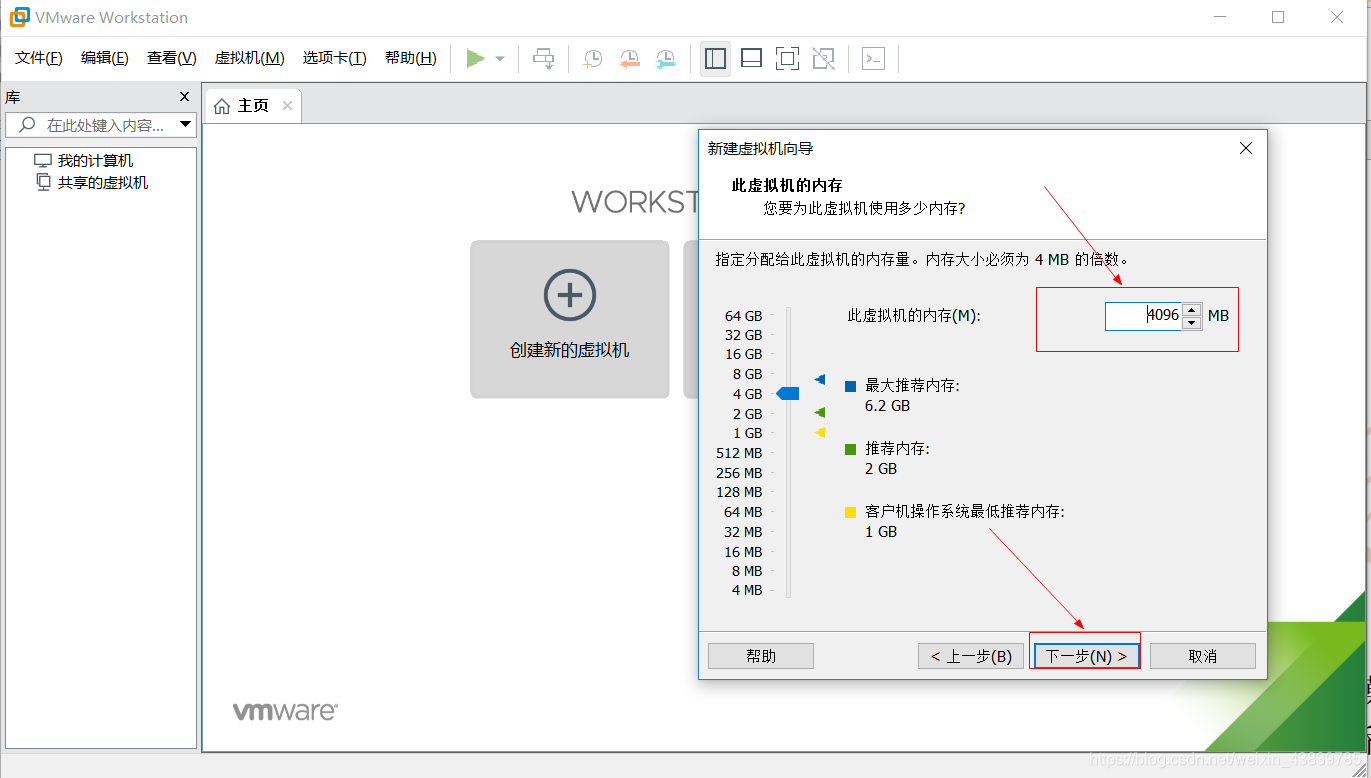Show the thumbnail bar

coord(751,58)
